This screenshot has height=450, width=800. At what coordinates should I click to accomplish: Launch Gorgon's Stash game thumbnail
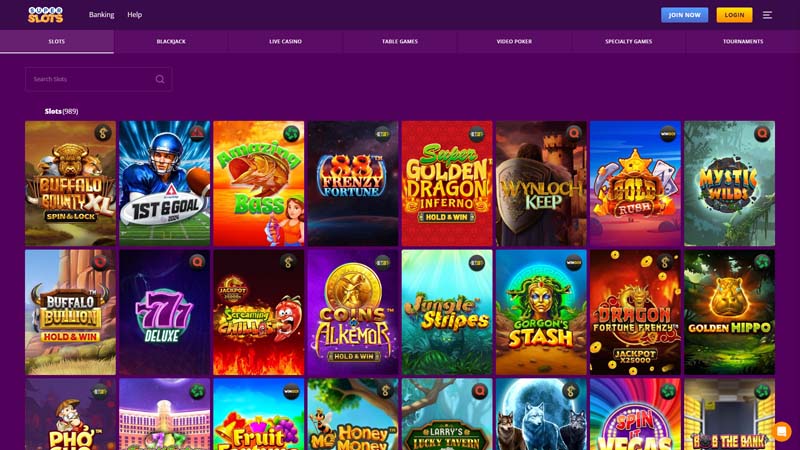point(541,312)
